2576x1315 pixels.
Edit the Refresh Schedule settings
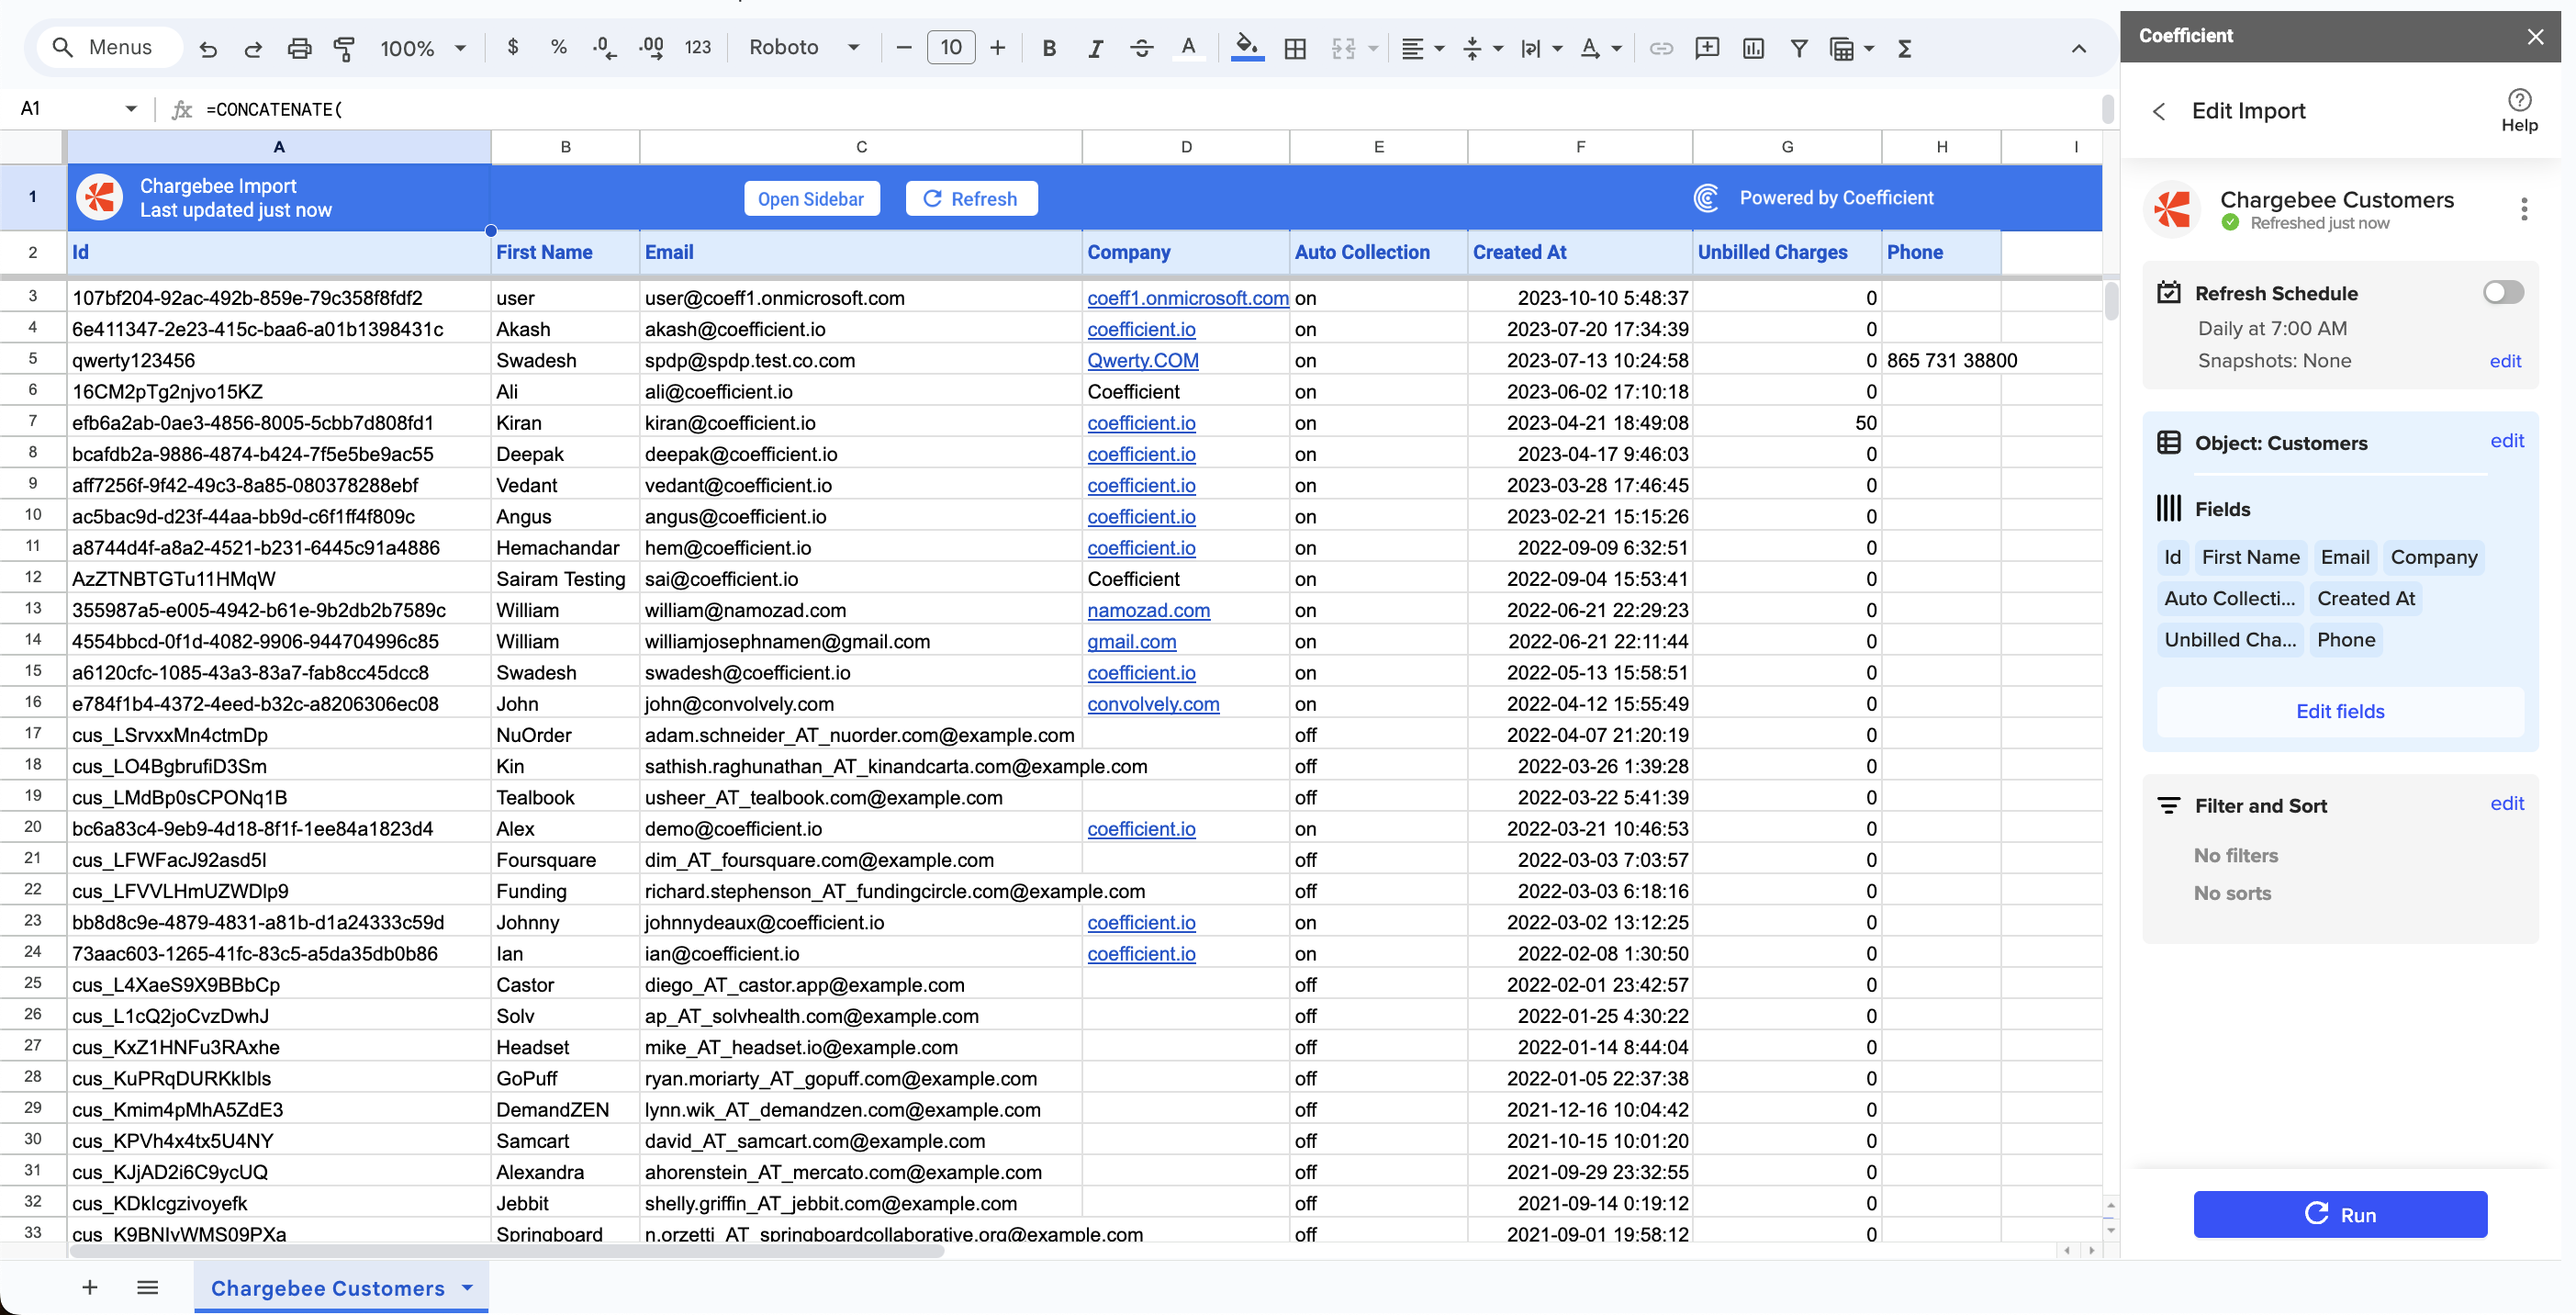(2505, 361)
